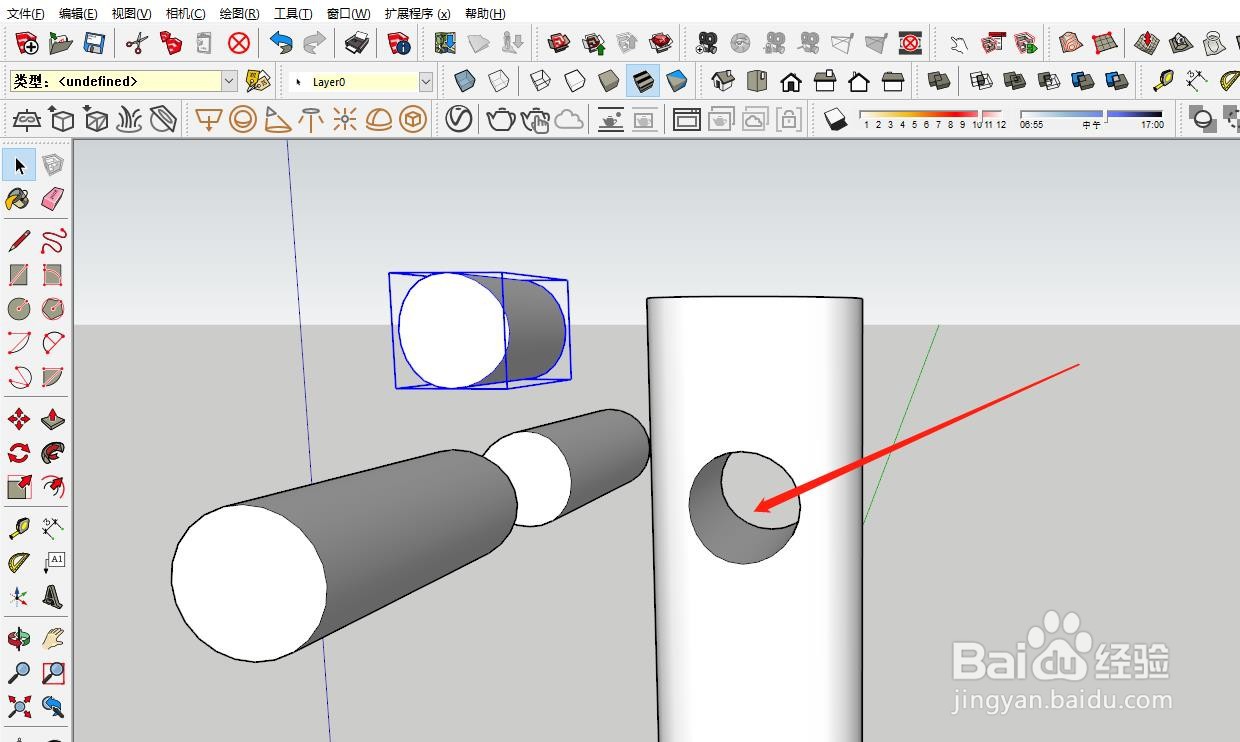The width and height of the screenshot is (1240, 742).
Task: Open the 相机(C) menu
Action: coord(186,14)
